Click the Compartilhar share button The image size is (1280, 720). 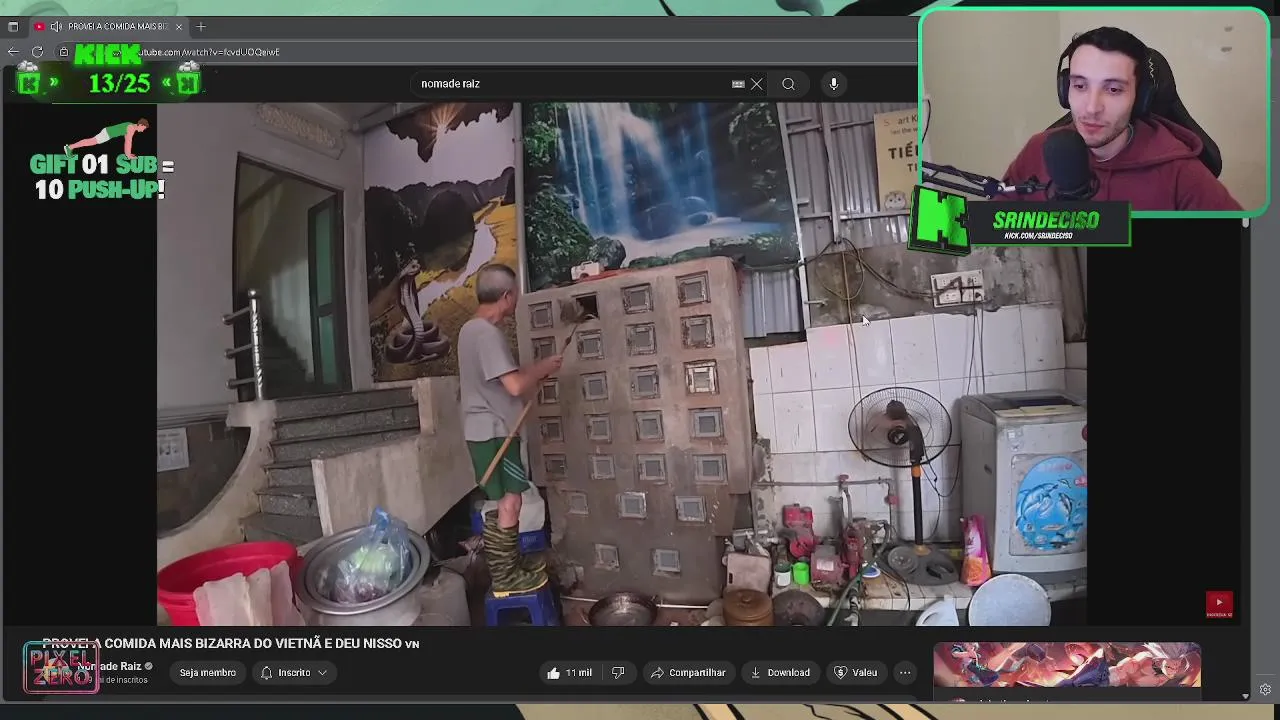point(688,673)
